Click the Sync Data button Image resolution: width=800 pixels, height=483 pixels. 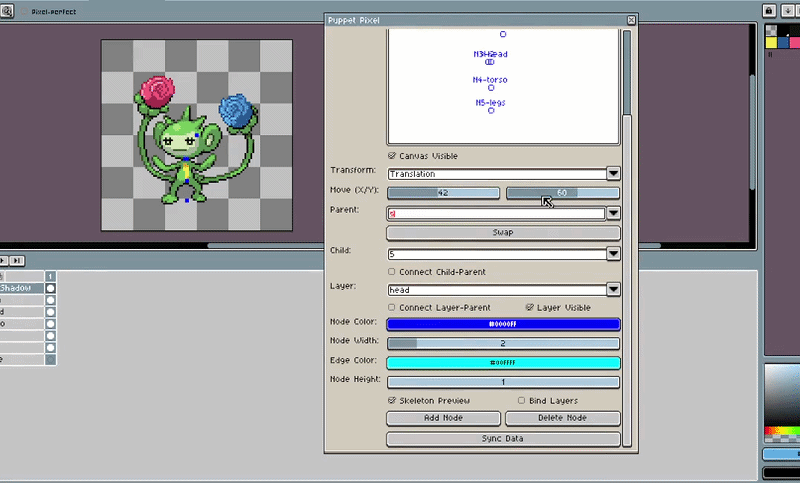coord(503,439)
